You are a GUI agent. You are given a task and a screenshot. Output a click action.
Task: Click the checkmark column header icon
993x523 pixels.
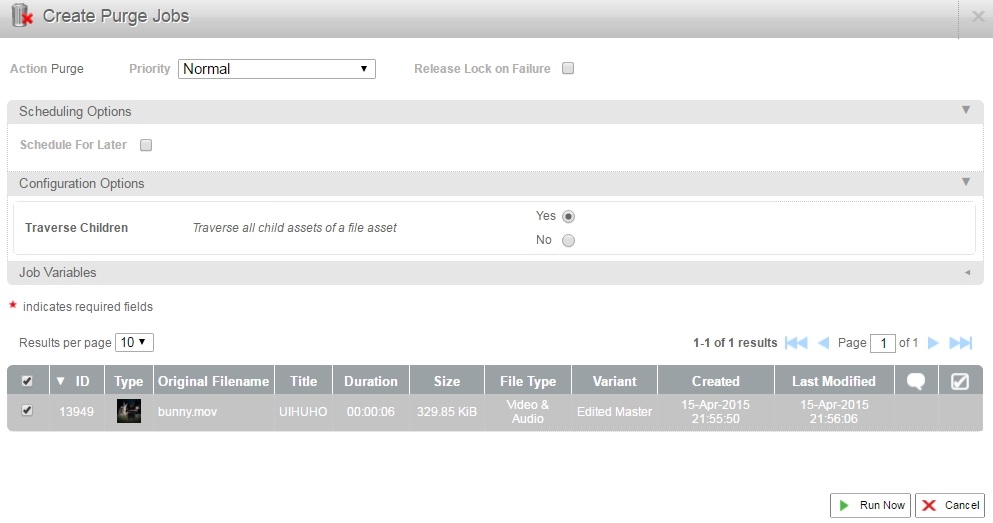959,381
